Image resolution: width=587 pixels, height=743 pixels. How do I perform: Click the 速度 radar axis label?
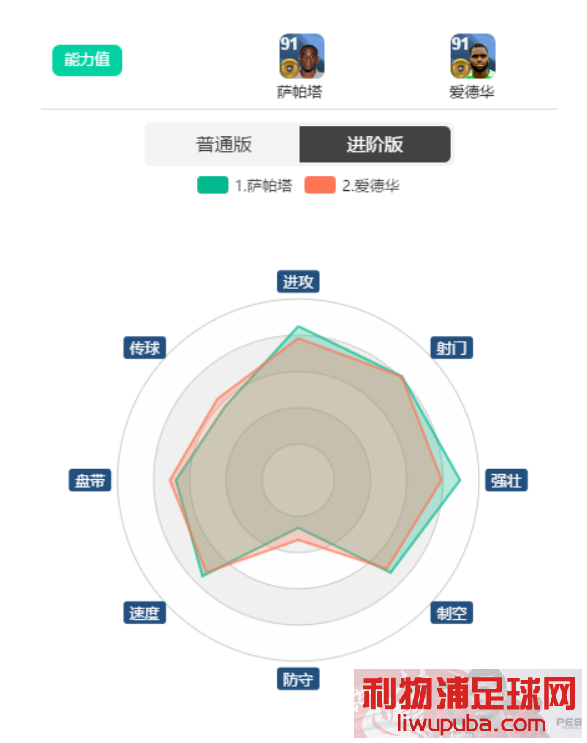click(144, 613)
